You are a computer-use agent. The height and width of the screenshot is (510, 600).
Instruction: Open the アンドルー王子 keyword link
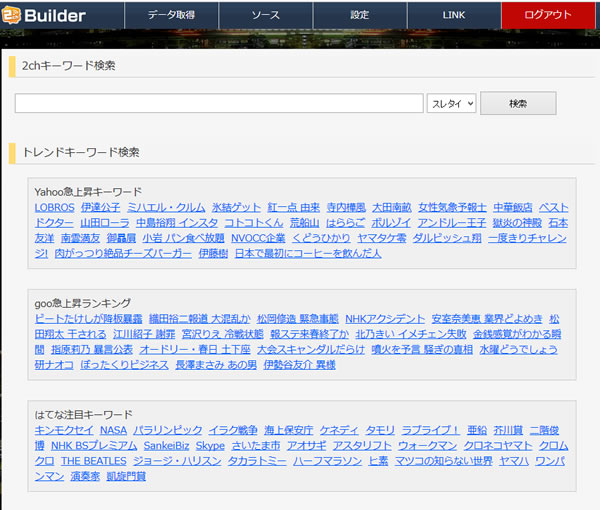[452, 223]
